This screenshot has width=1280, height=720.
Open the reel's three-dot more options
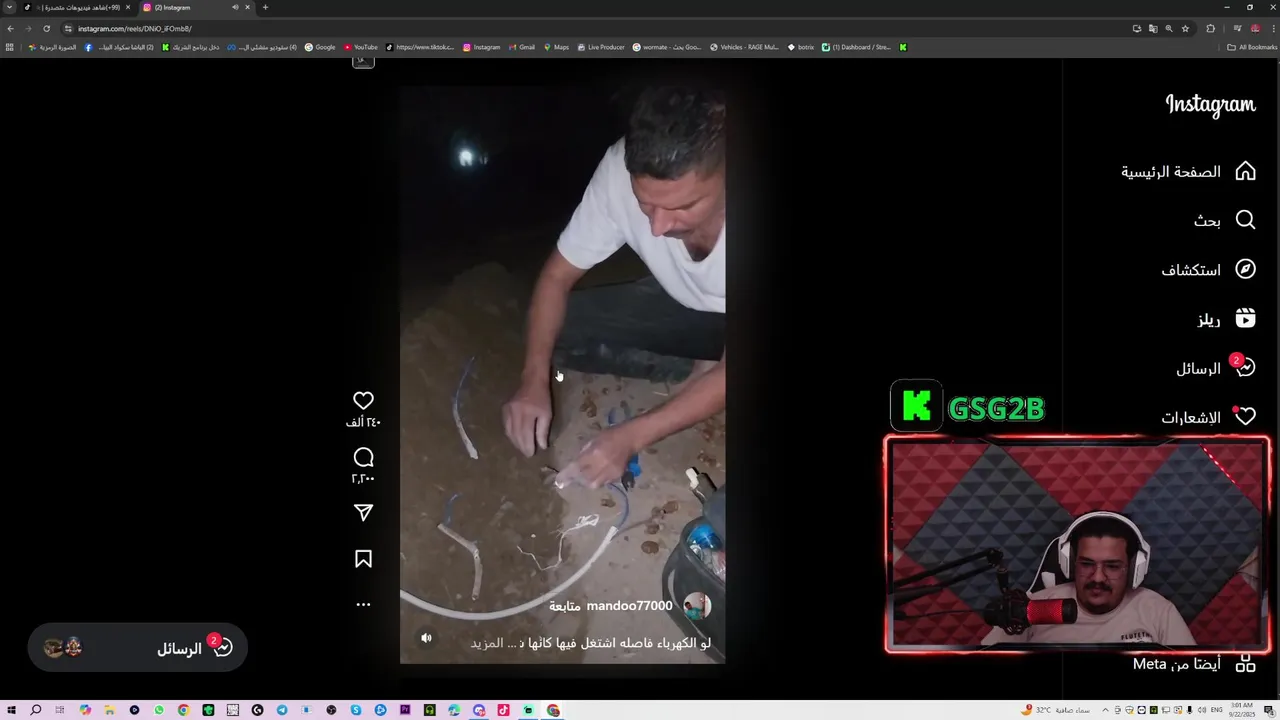tap(363, 604)
